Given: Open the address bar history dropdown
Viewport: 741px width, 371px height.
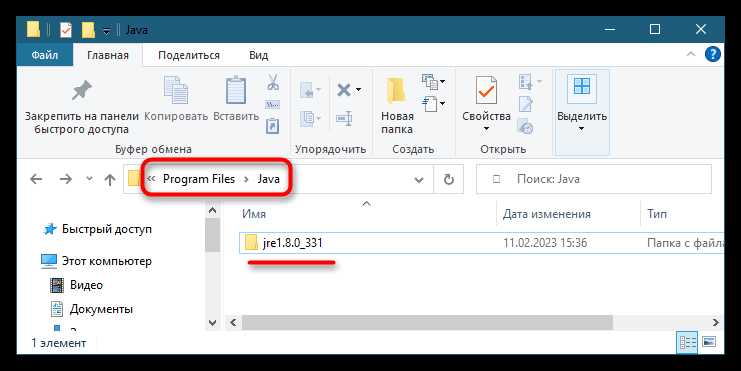Looking at the screenshot, I should [419, 180].
